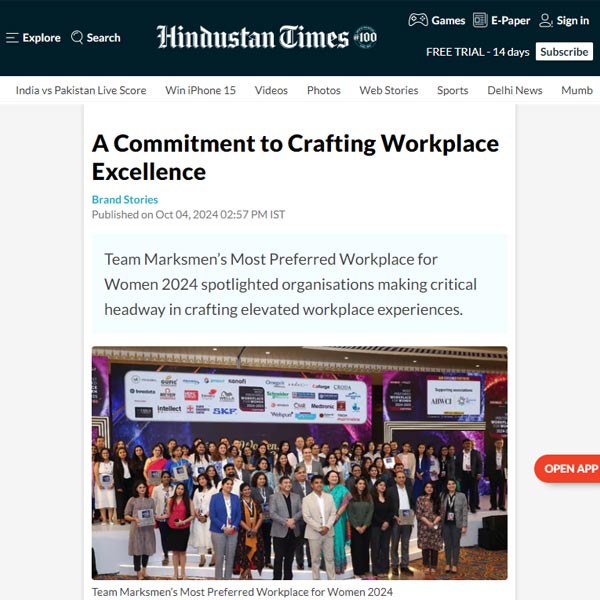The height and width of the screenshot is (600, 600).
Task: Open the E-Paper newspaper icon
Action: (480, 20)
